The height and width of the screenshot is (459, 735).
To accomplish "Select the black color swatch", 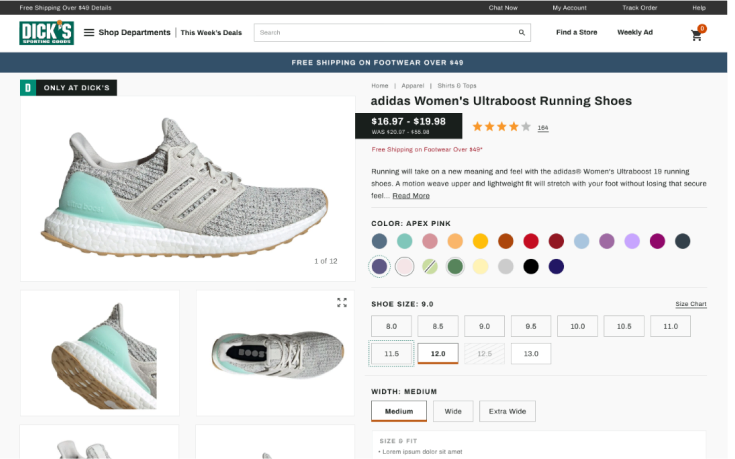I will [531, 266].
